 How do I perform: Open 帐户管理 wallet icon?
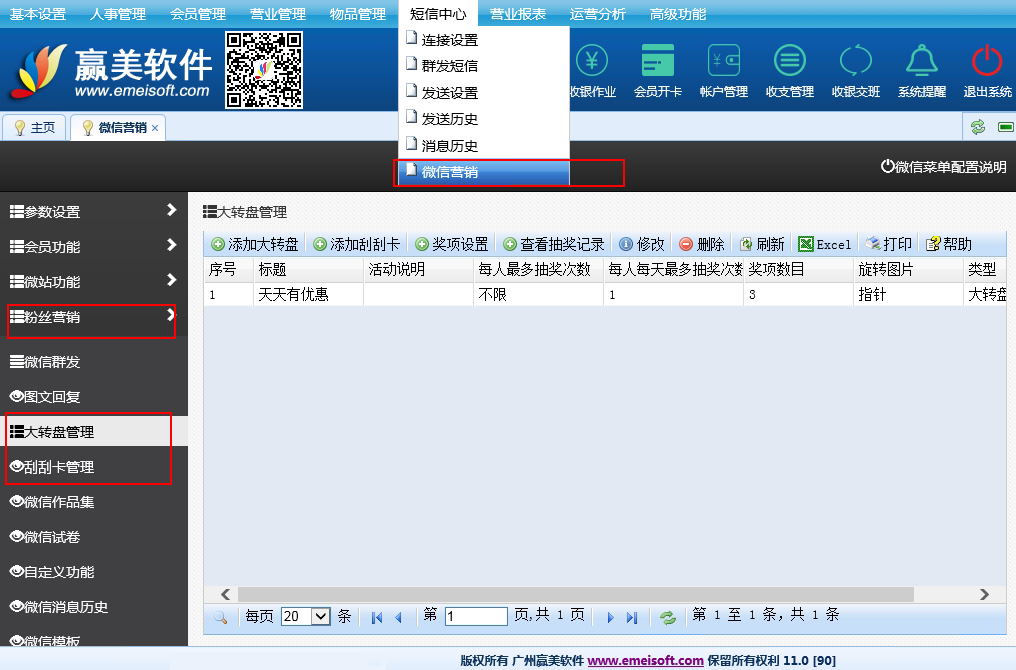coord(723,62)
